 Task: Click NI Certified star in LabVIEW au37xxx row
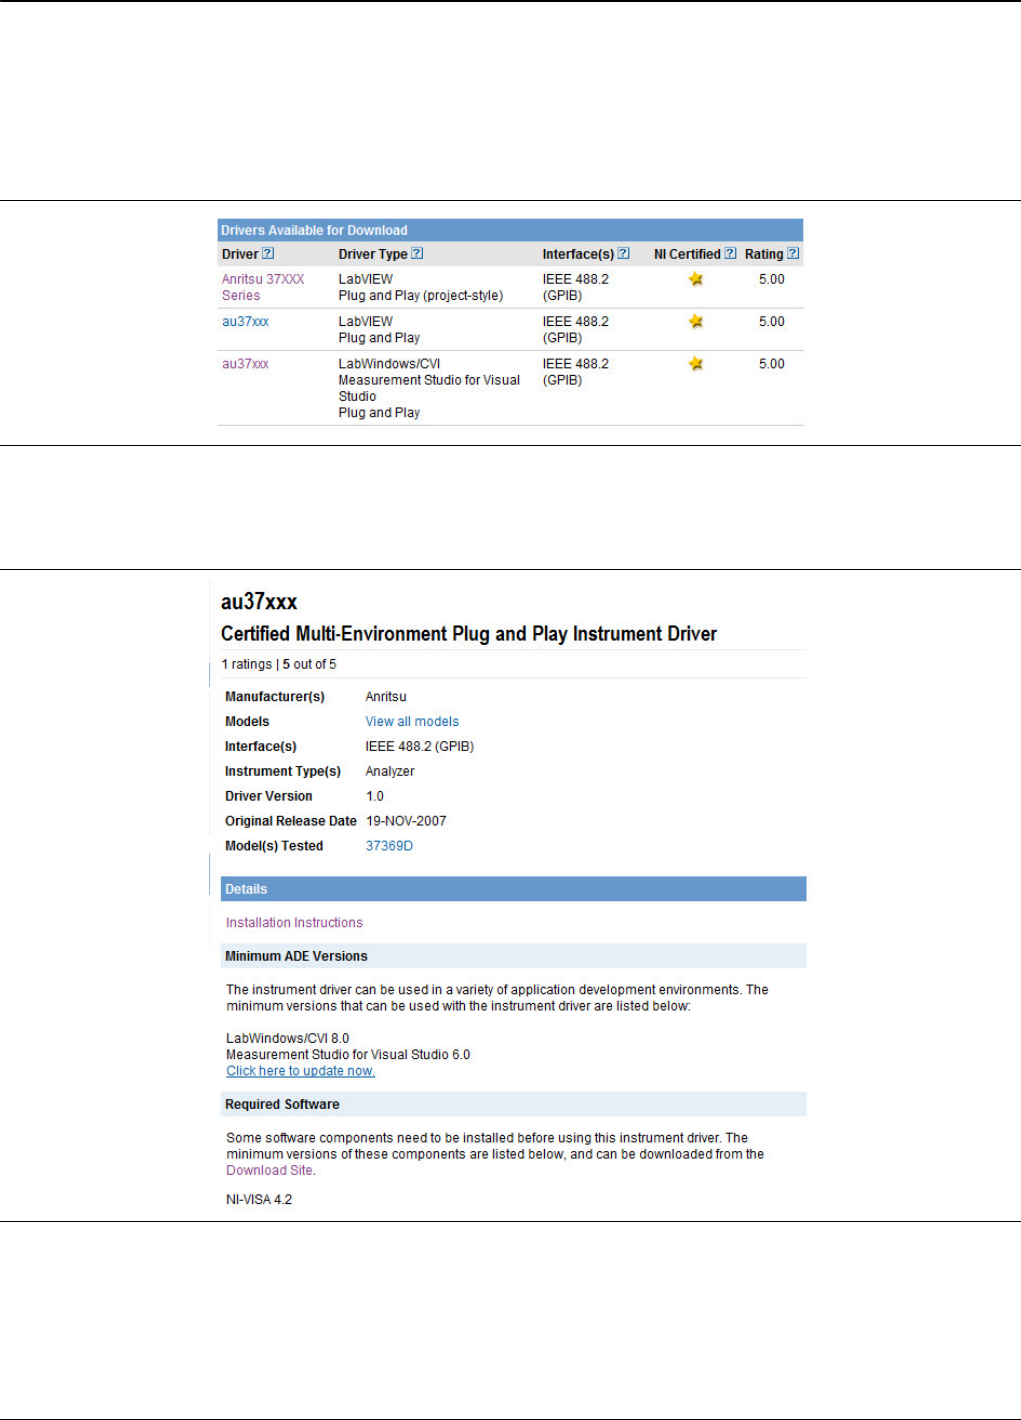(x=696, y=321)
